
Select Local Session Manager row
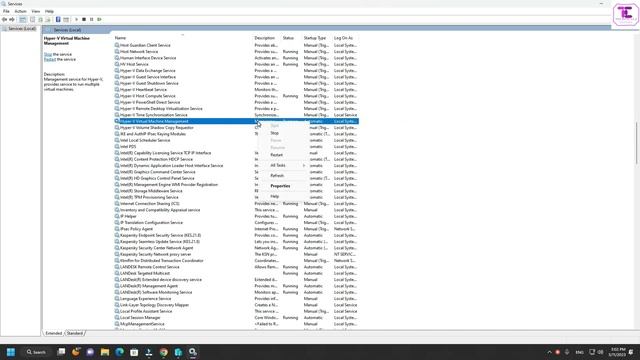tap(236, 318)
